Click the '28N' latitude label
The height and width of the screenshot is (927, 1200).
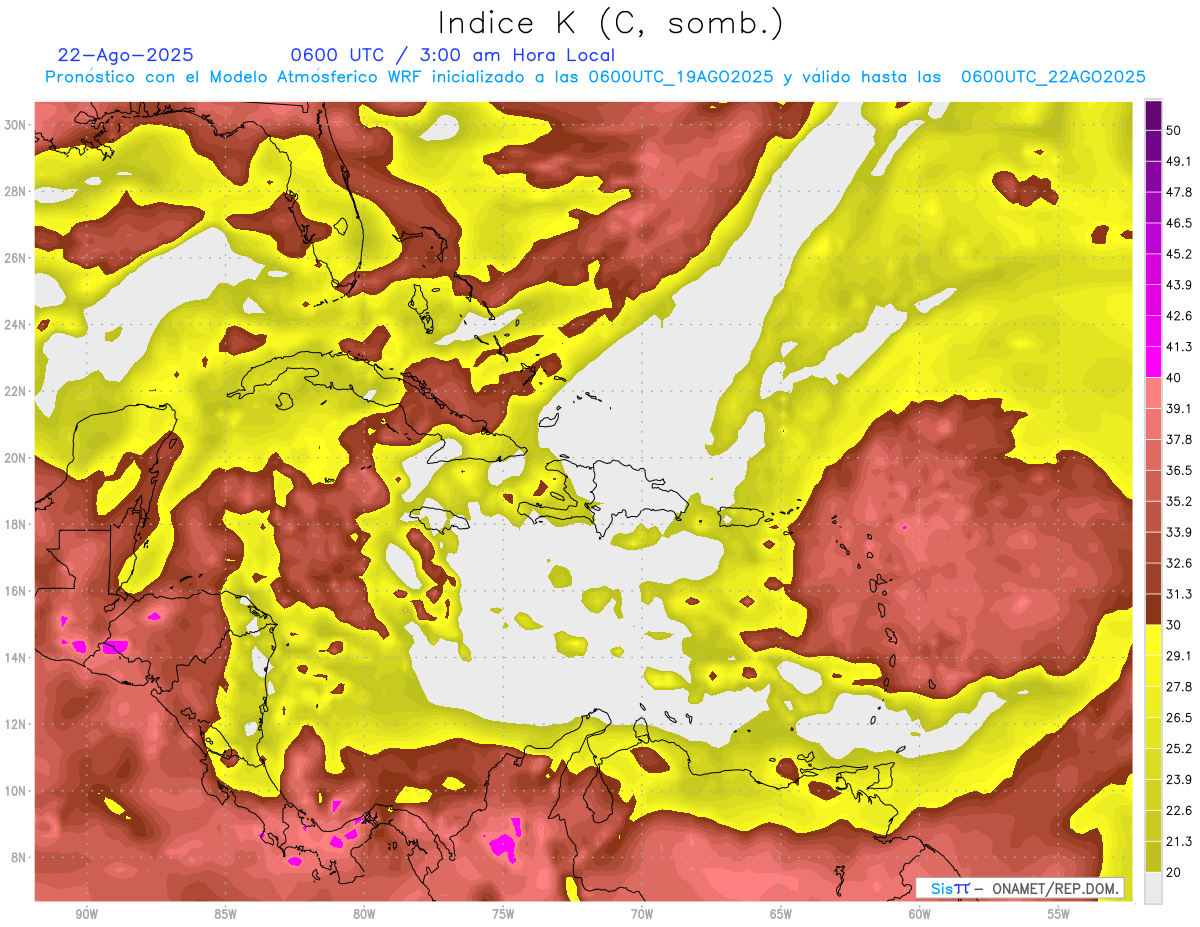(16, 191)
